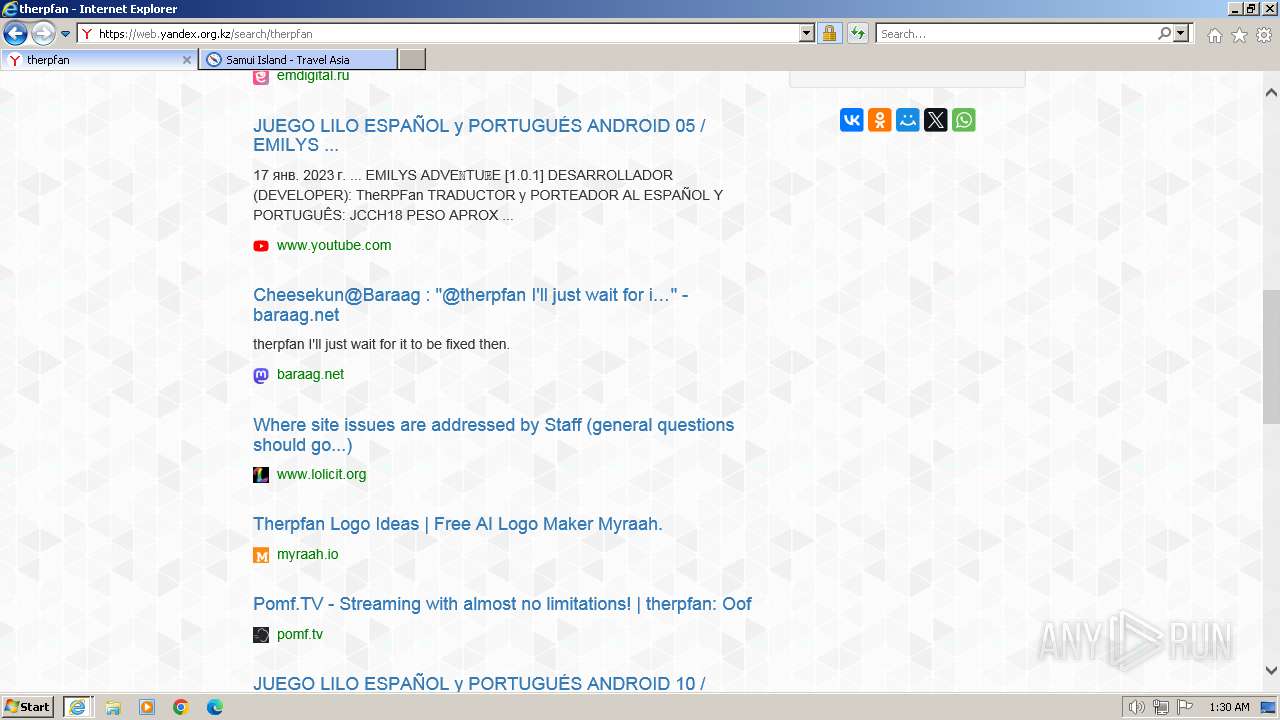Launch Edge from the taskbar
This screenshot has width=1280, height=720.
215,707
